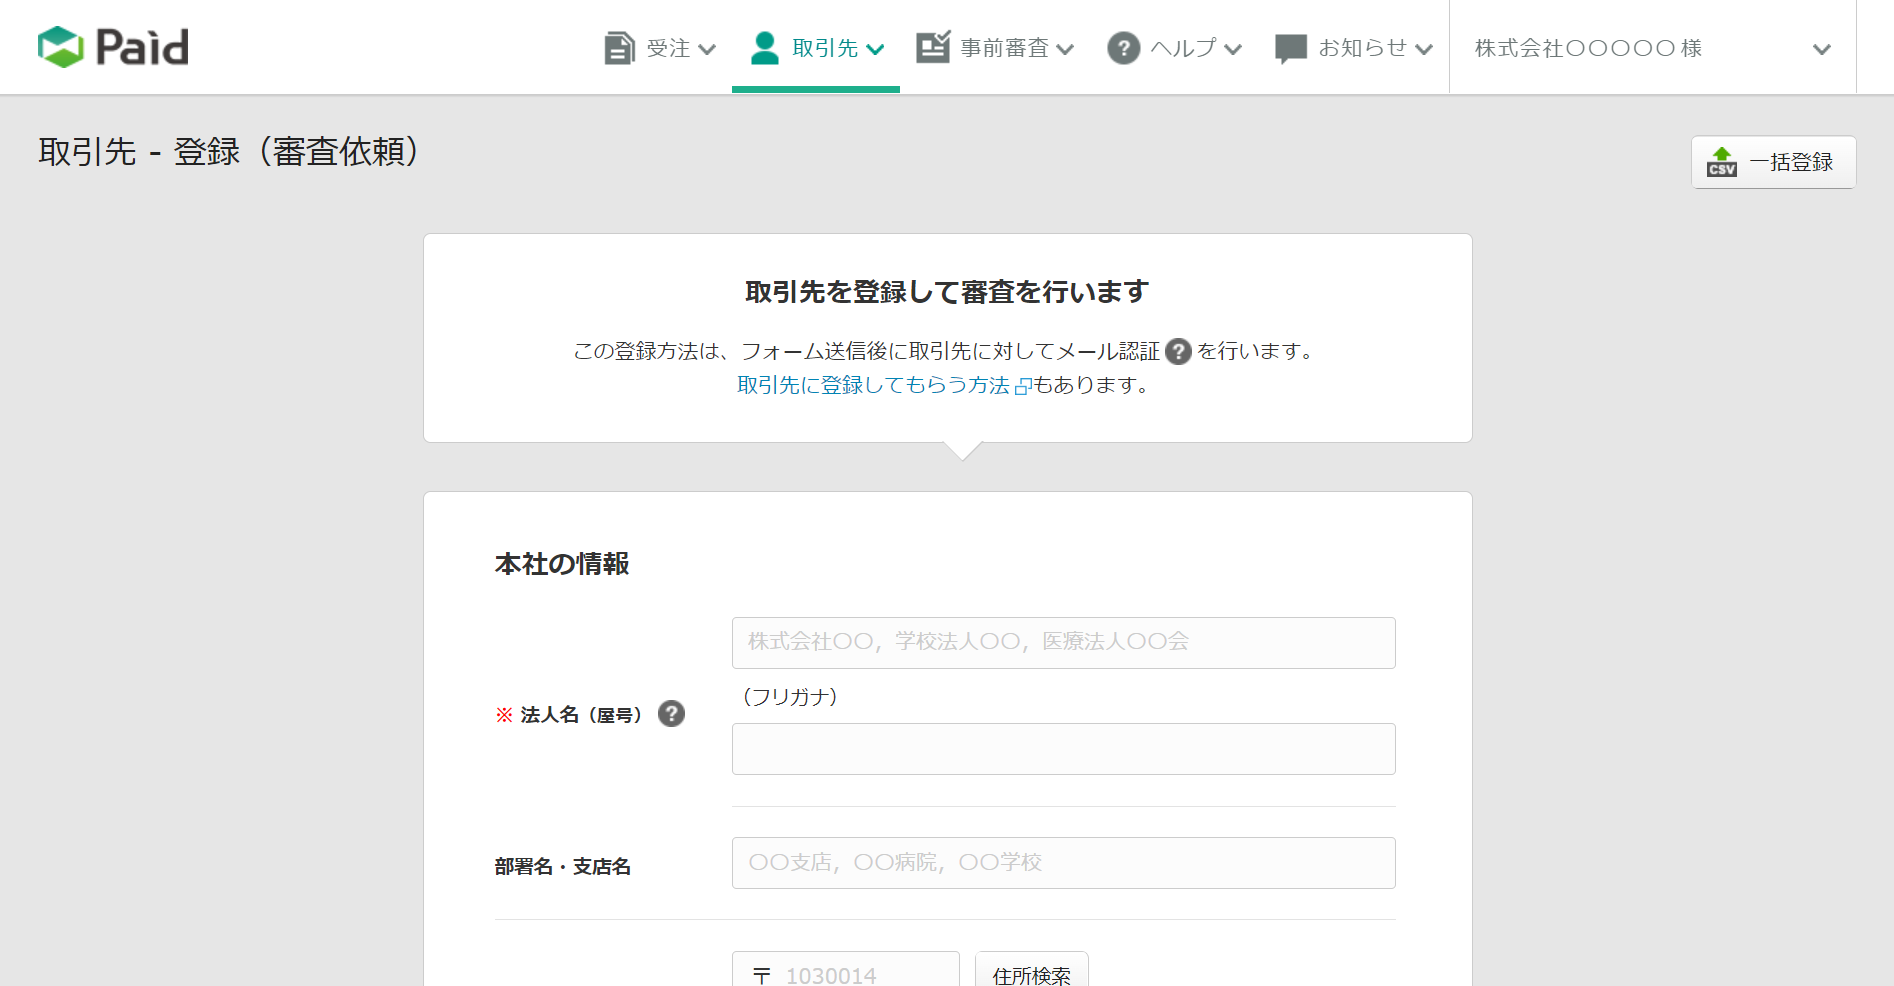1894x986 pixels.
Task: Click the 受注 document icon
Action: point(619,48)
